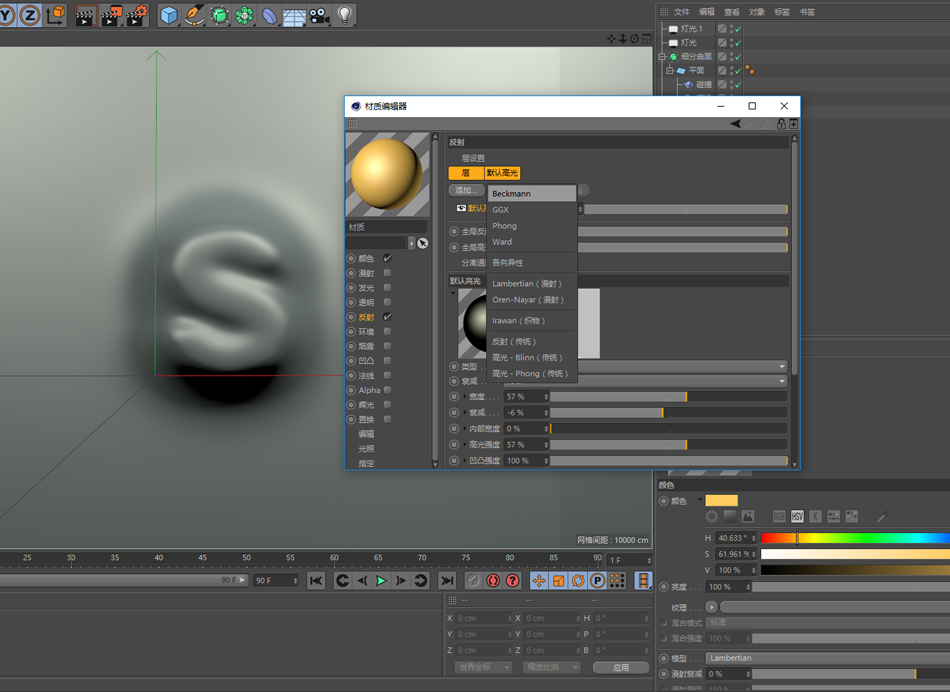The width and height of the screenshot is (950, 692).
Task: Enable the Alpha channel checkbox
Action: [388, 390]
